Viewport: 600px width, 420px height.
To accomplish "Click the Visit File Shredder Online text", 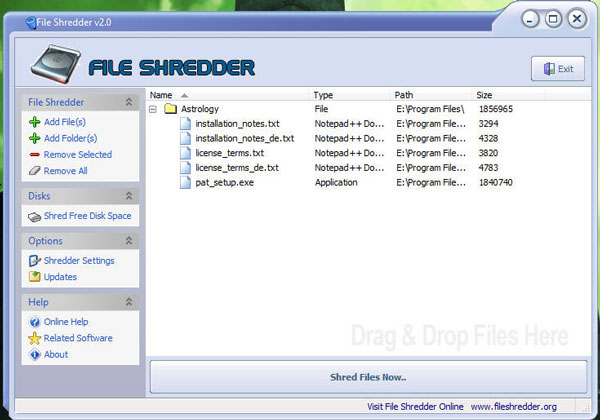I will tap(415, 407).
